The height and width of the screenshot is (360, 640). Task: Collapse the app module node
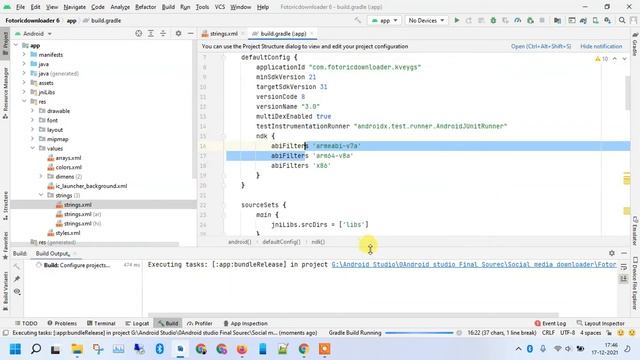click(x=16, y=45)
